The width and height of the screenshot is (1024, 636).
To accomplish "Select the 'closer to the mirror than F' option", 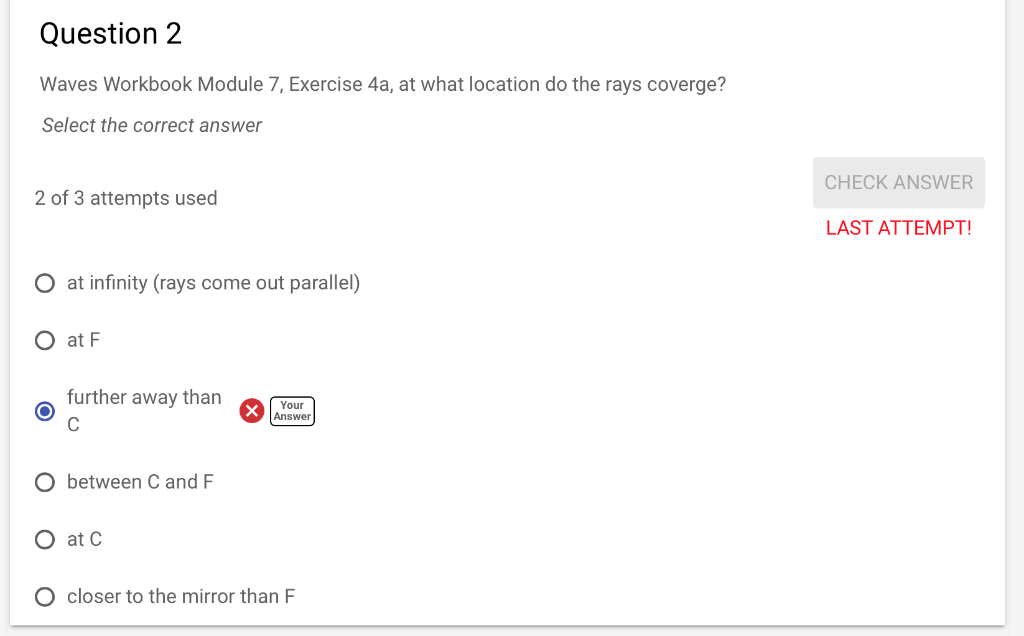I will click(x=44, y=596).
